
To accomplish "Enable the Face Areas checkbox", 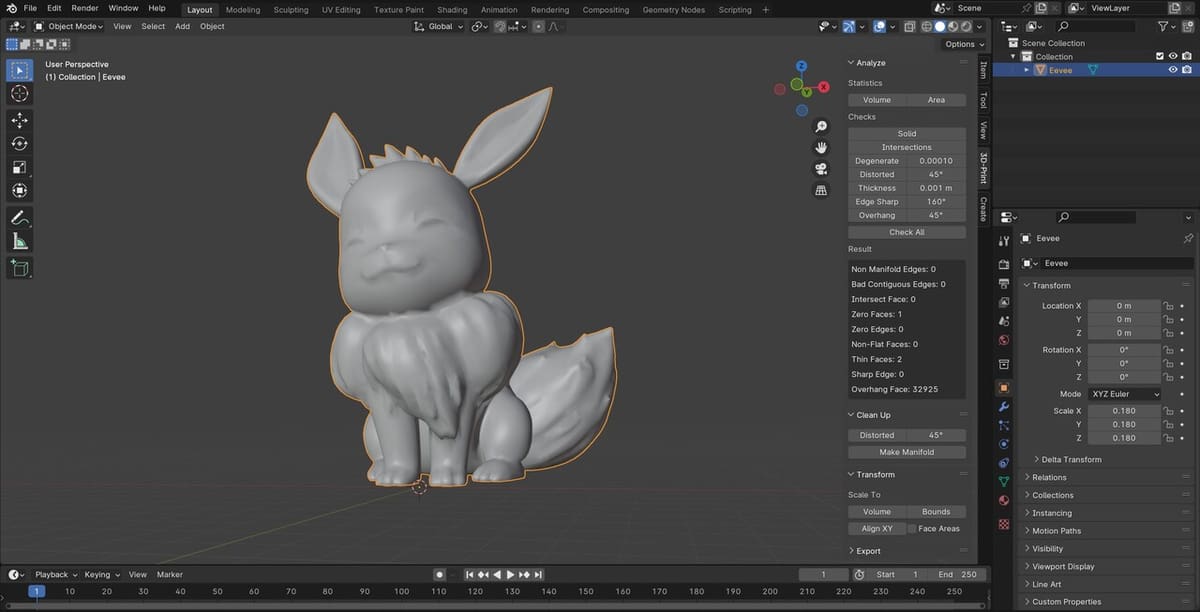I will [x=912, y=528].
